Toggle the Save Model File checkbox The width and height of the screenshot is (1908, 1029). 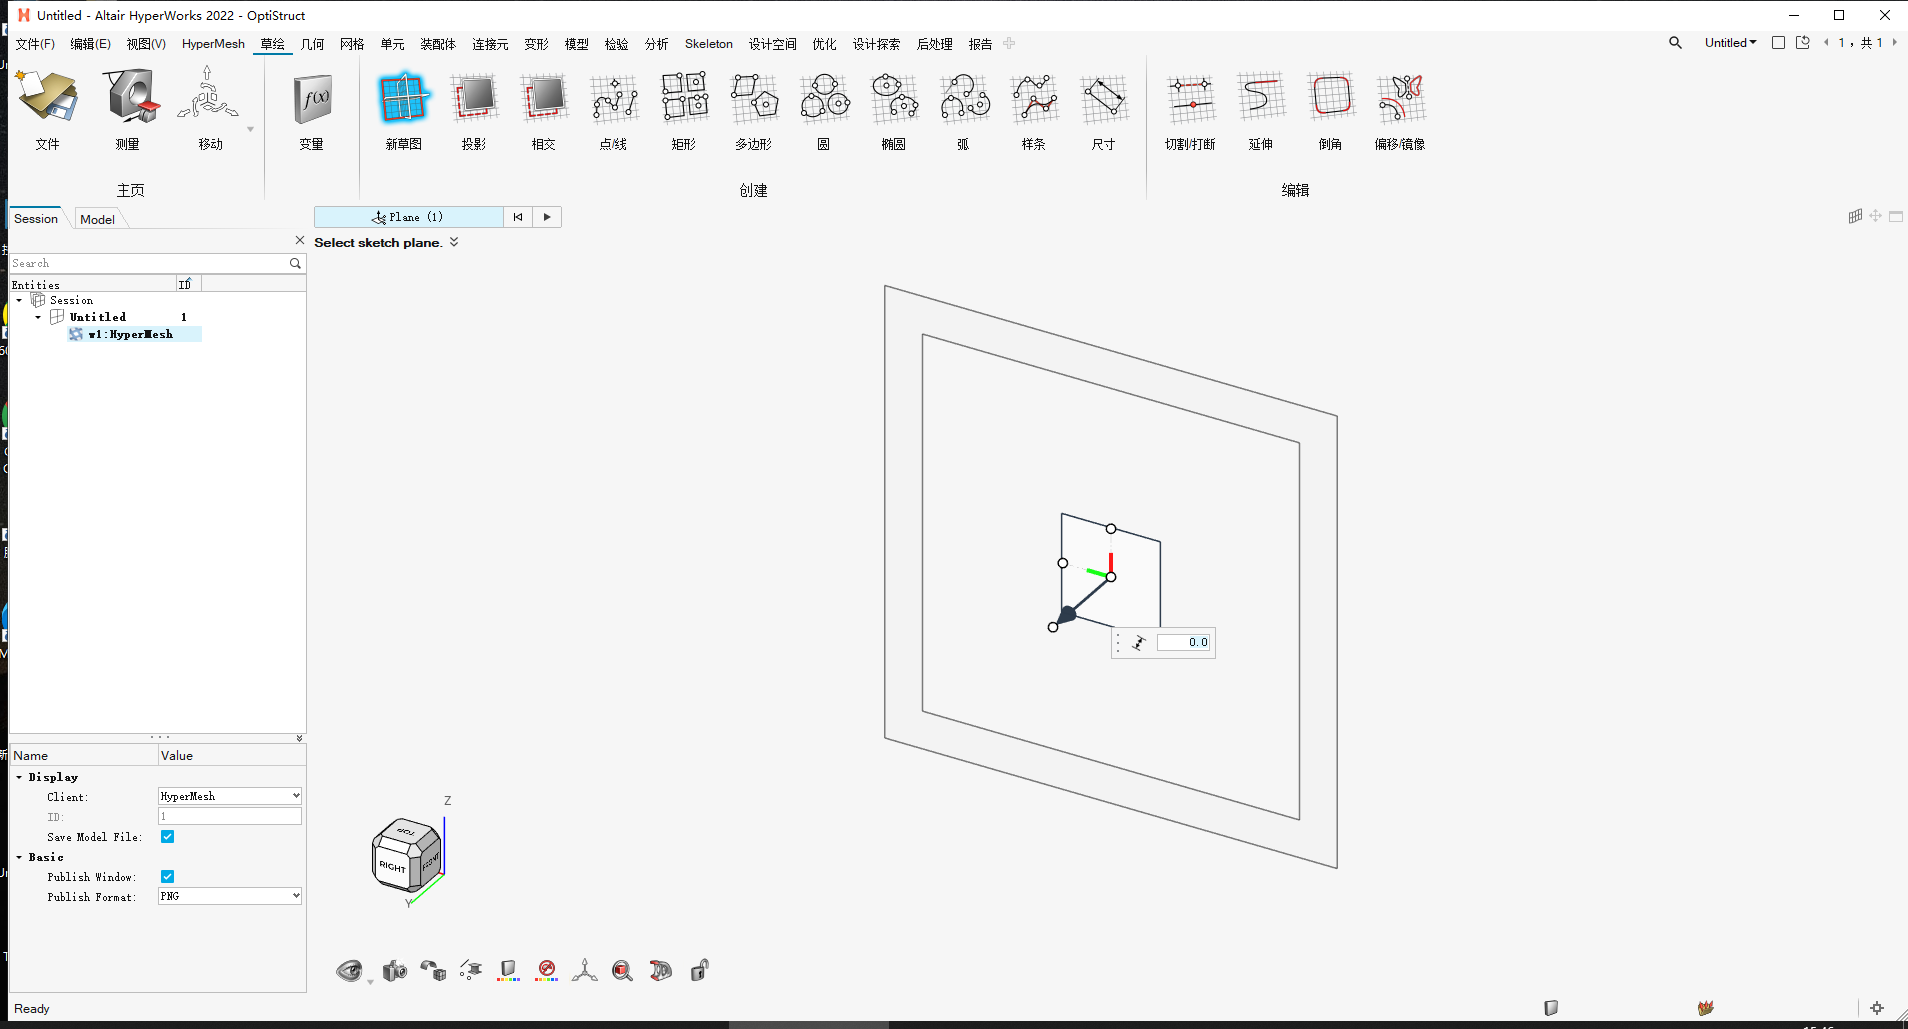pos(167,837)
